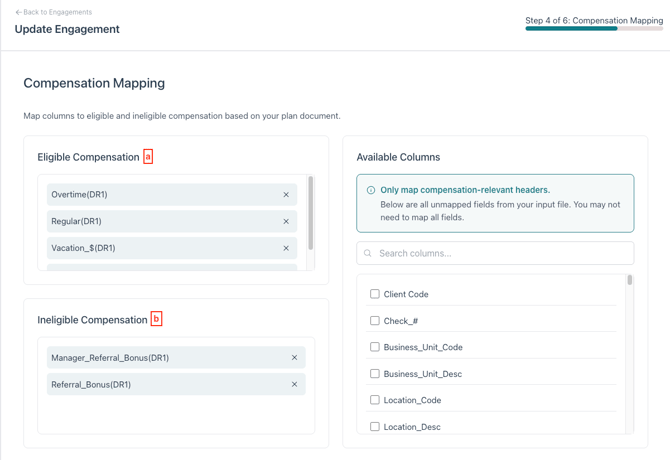This screenshot has height=460, width=670.
Task: Remove Manager_Referral_Bonus(DR1) with X icon
Action: tap(294, 357)
